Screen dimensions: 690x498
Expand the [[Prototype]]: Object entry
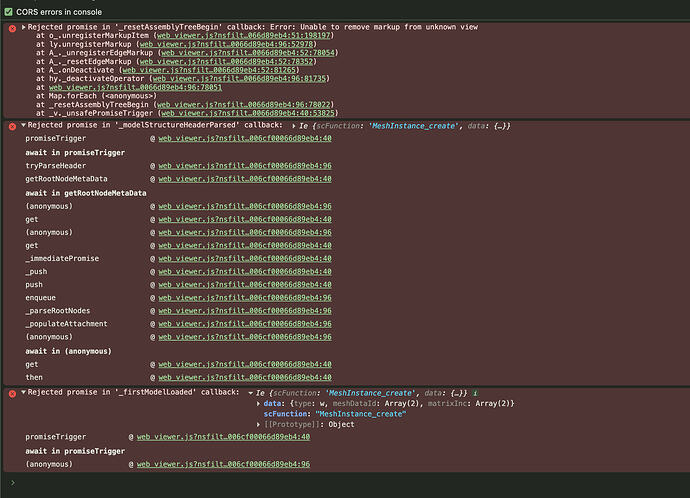(x=258, y=425)
